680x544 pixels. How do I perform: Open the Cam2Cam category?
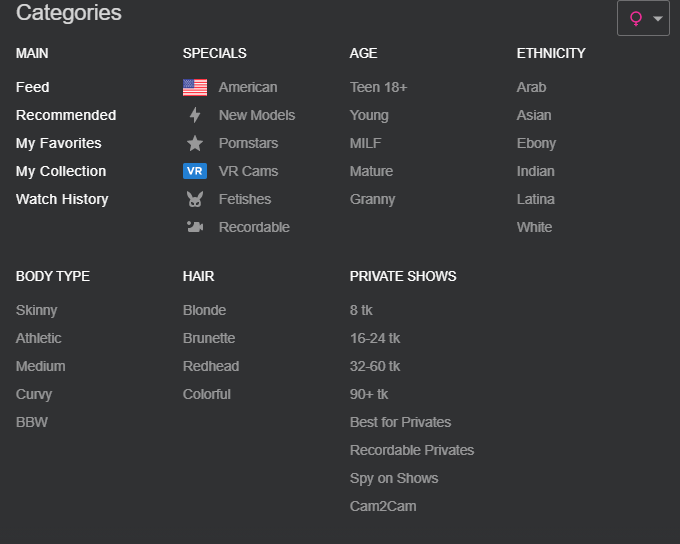[x=383, y=506]
